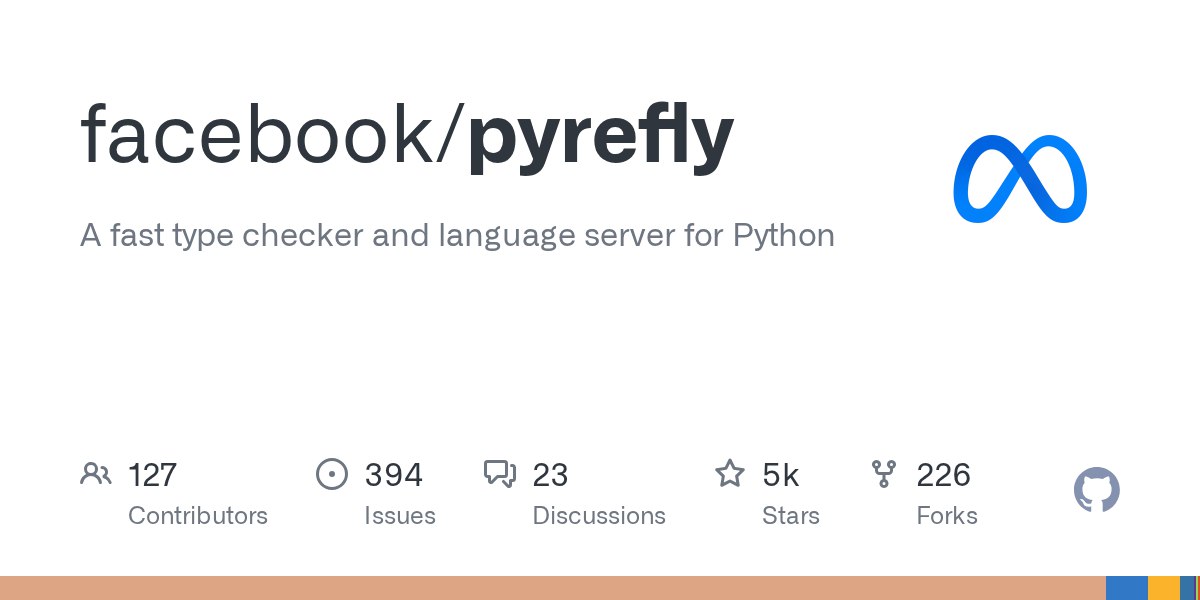
Task: Click the blue language bar segment
Action: (1126, 588)
